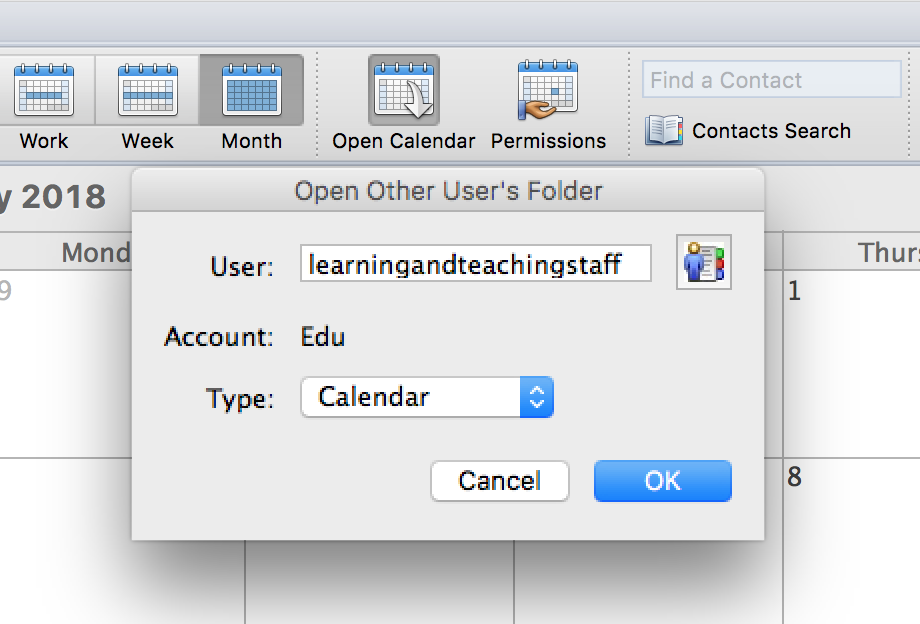Screen dimensions: 920x624
Task: Open the Calendar type combo box
Action: coord(427,397)
